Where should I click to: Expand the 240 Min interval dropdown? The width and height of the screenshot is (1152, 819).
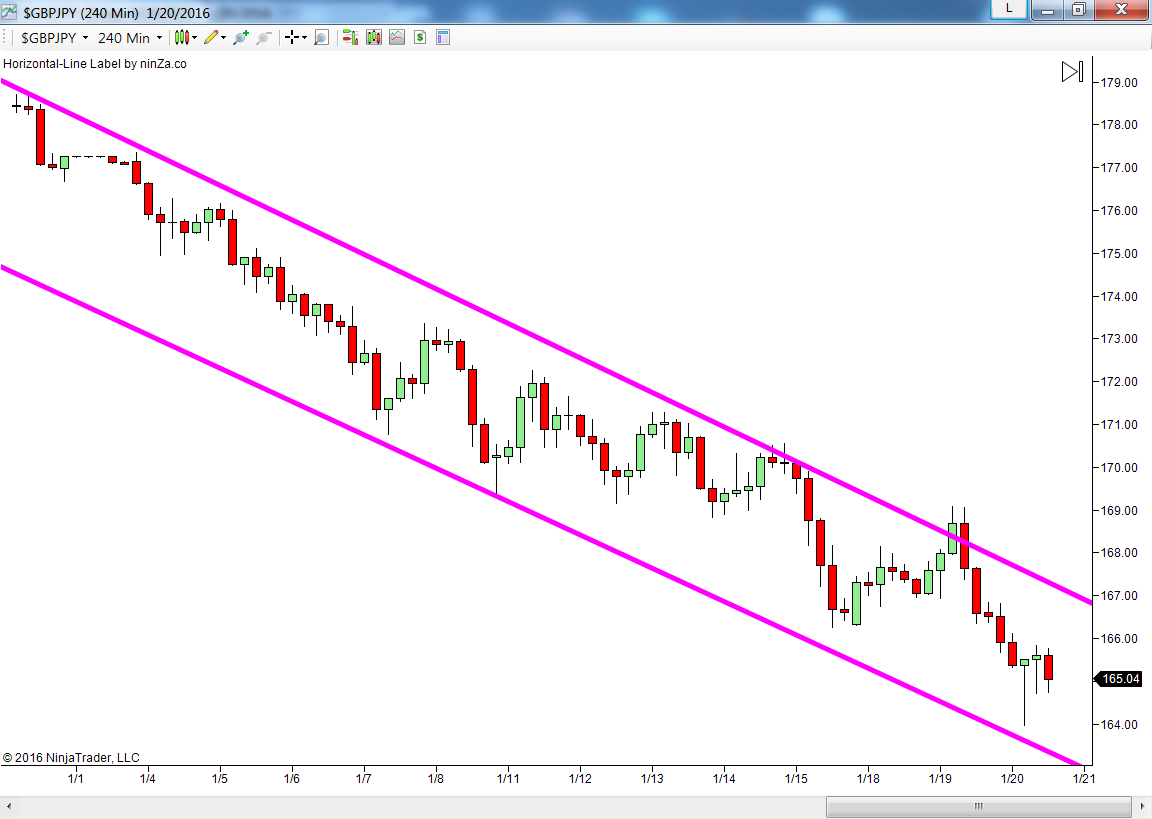point(159,38)
